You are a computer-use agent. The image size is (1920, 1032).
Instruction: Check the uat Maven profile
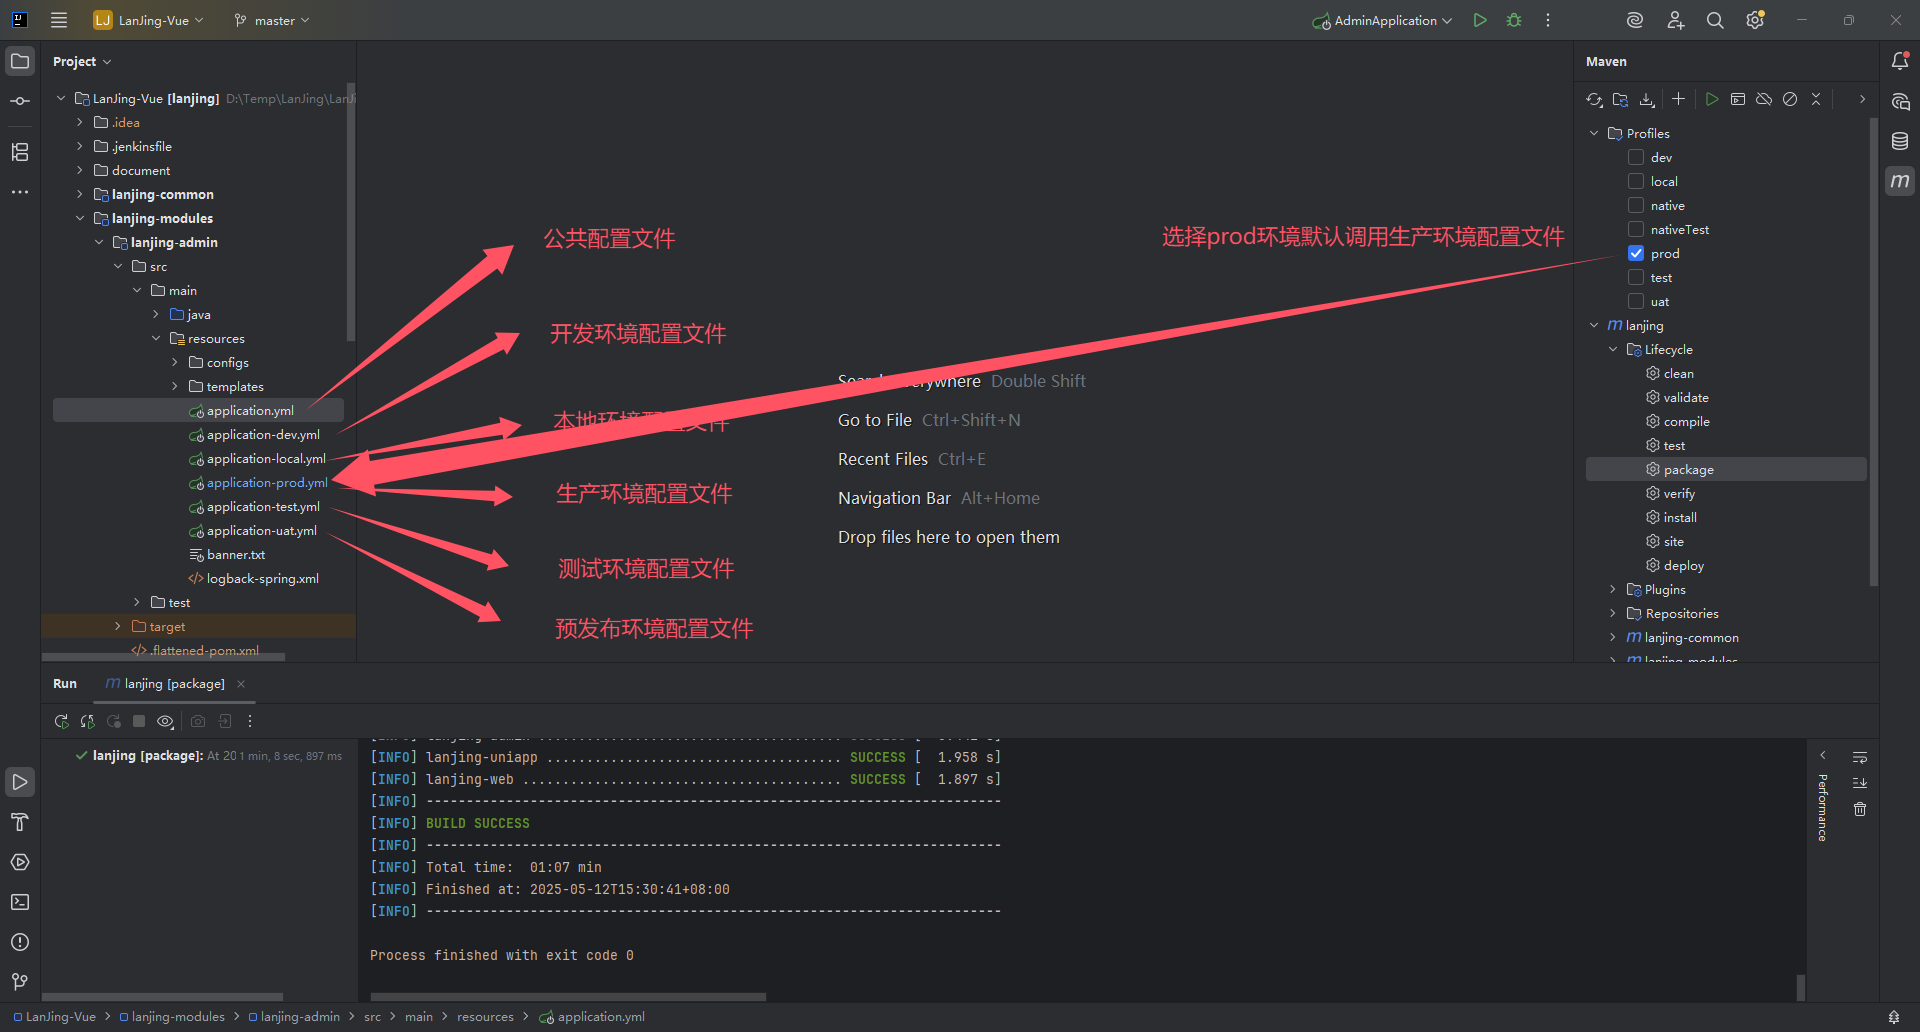pyautogui.click(x=1636, y=301)
